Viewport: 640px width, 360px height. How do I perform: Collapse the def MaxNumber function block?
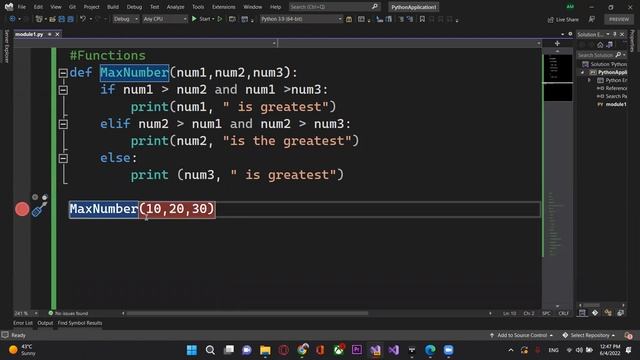[63, 73]
